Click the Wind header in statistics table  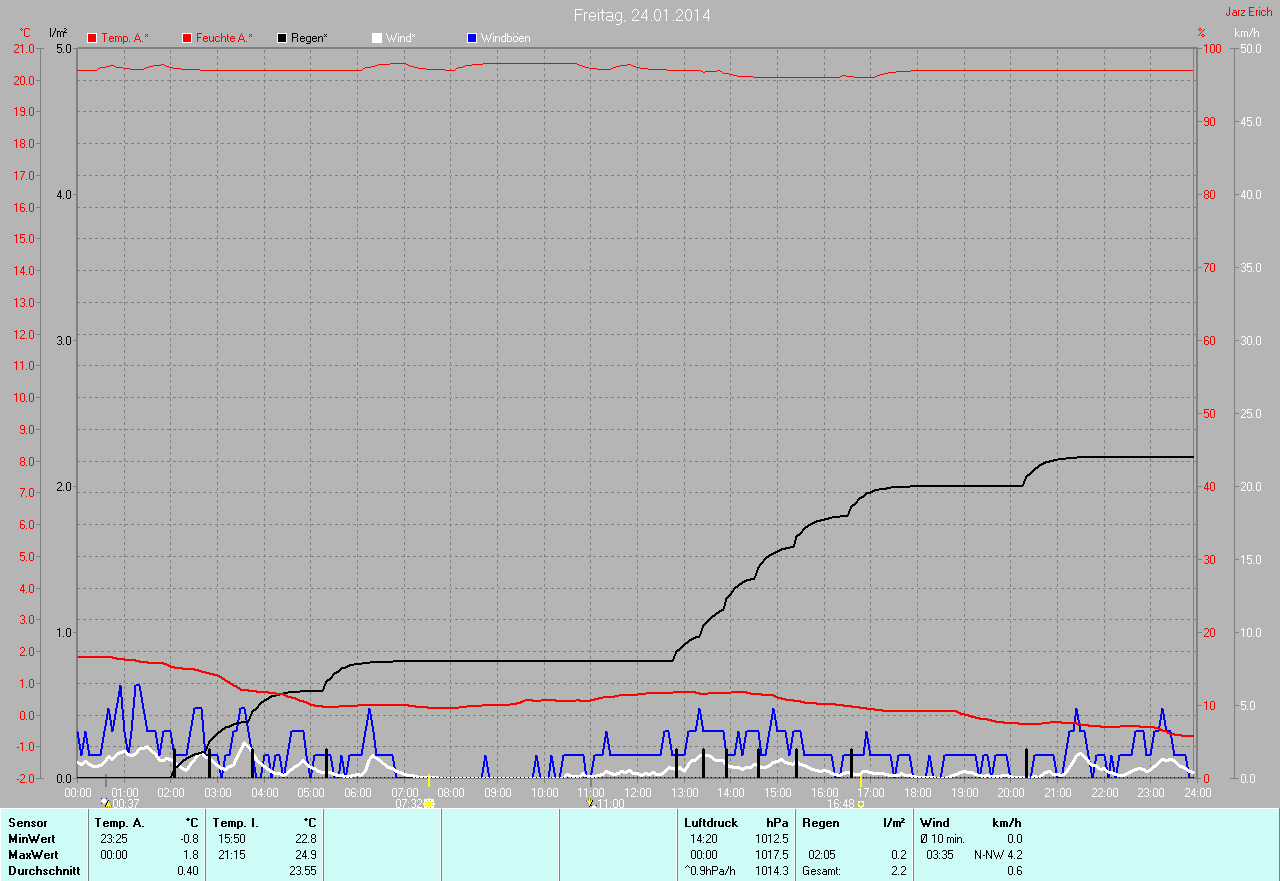(935, 823)
